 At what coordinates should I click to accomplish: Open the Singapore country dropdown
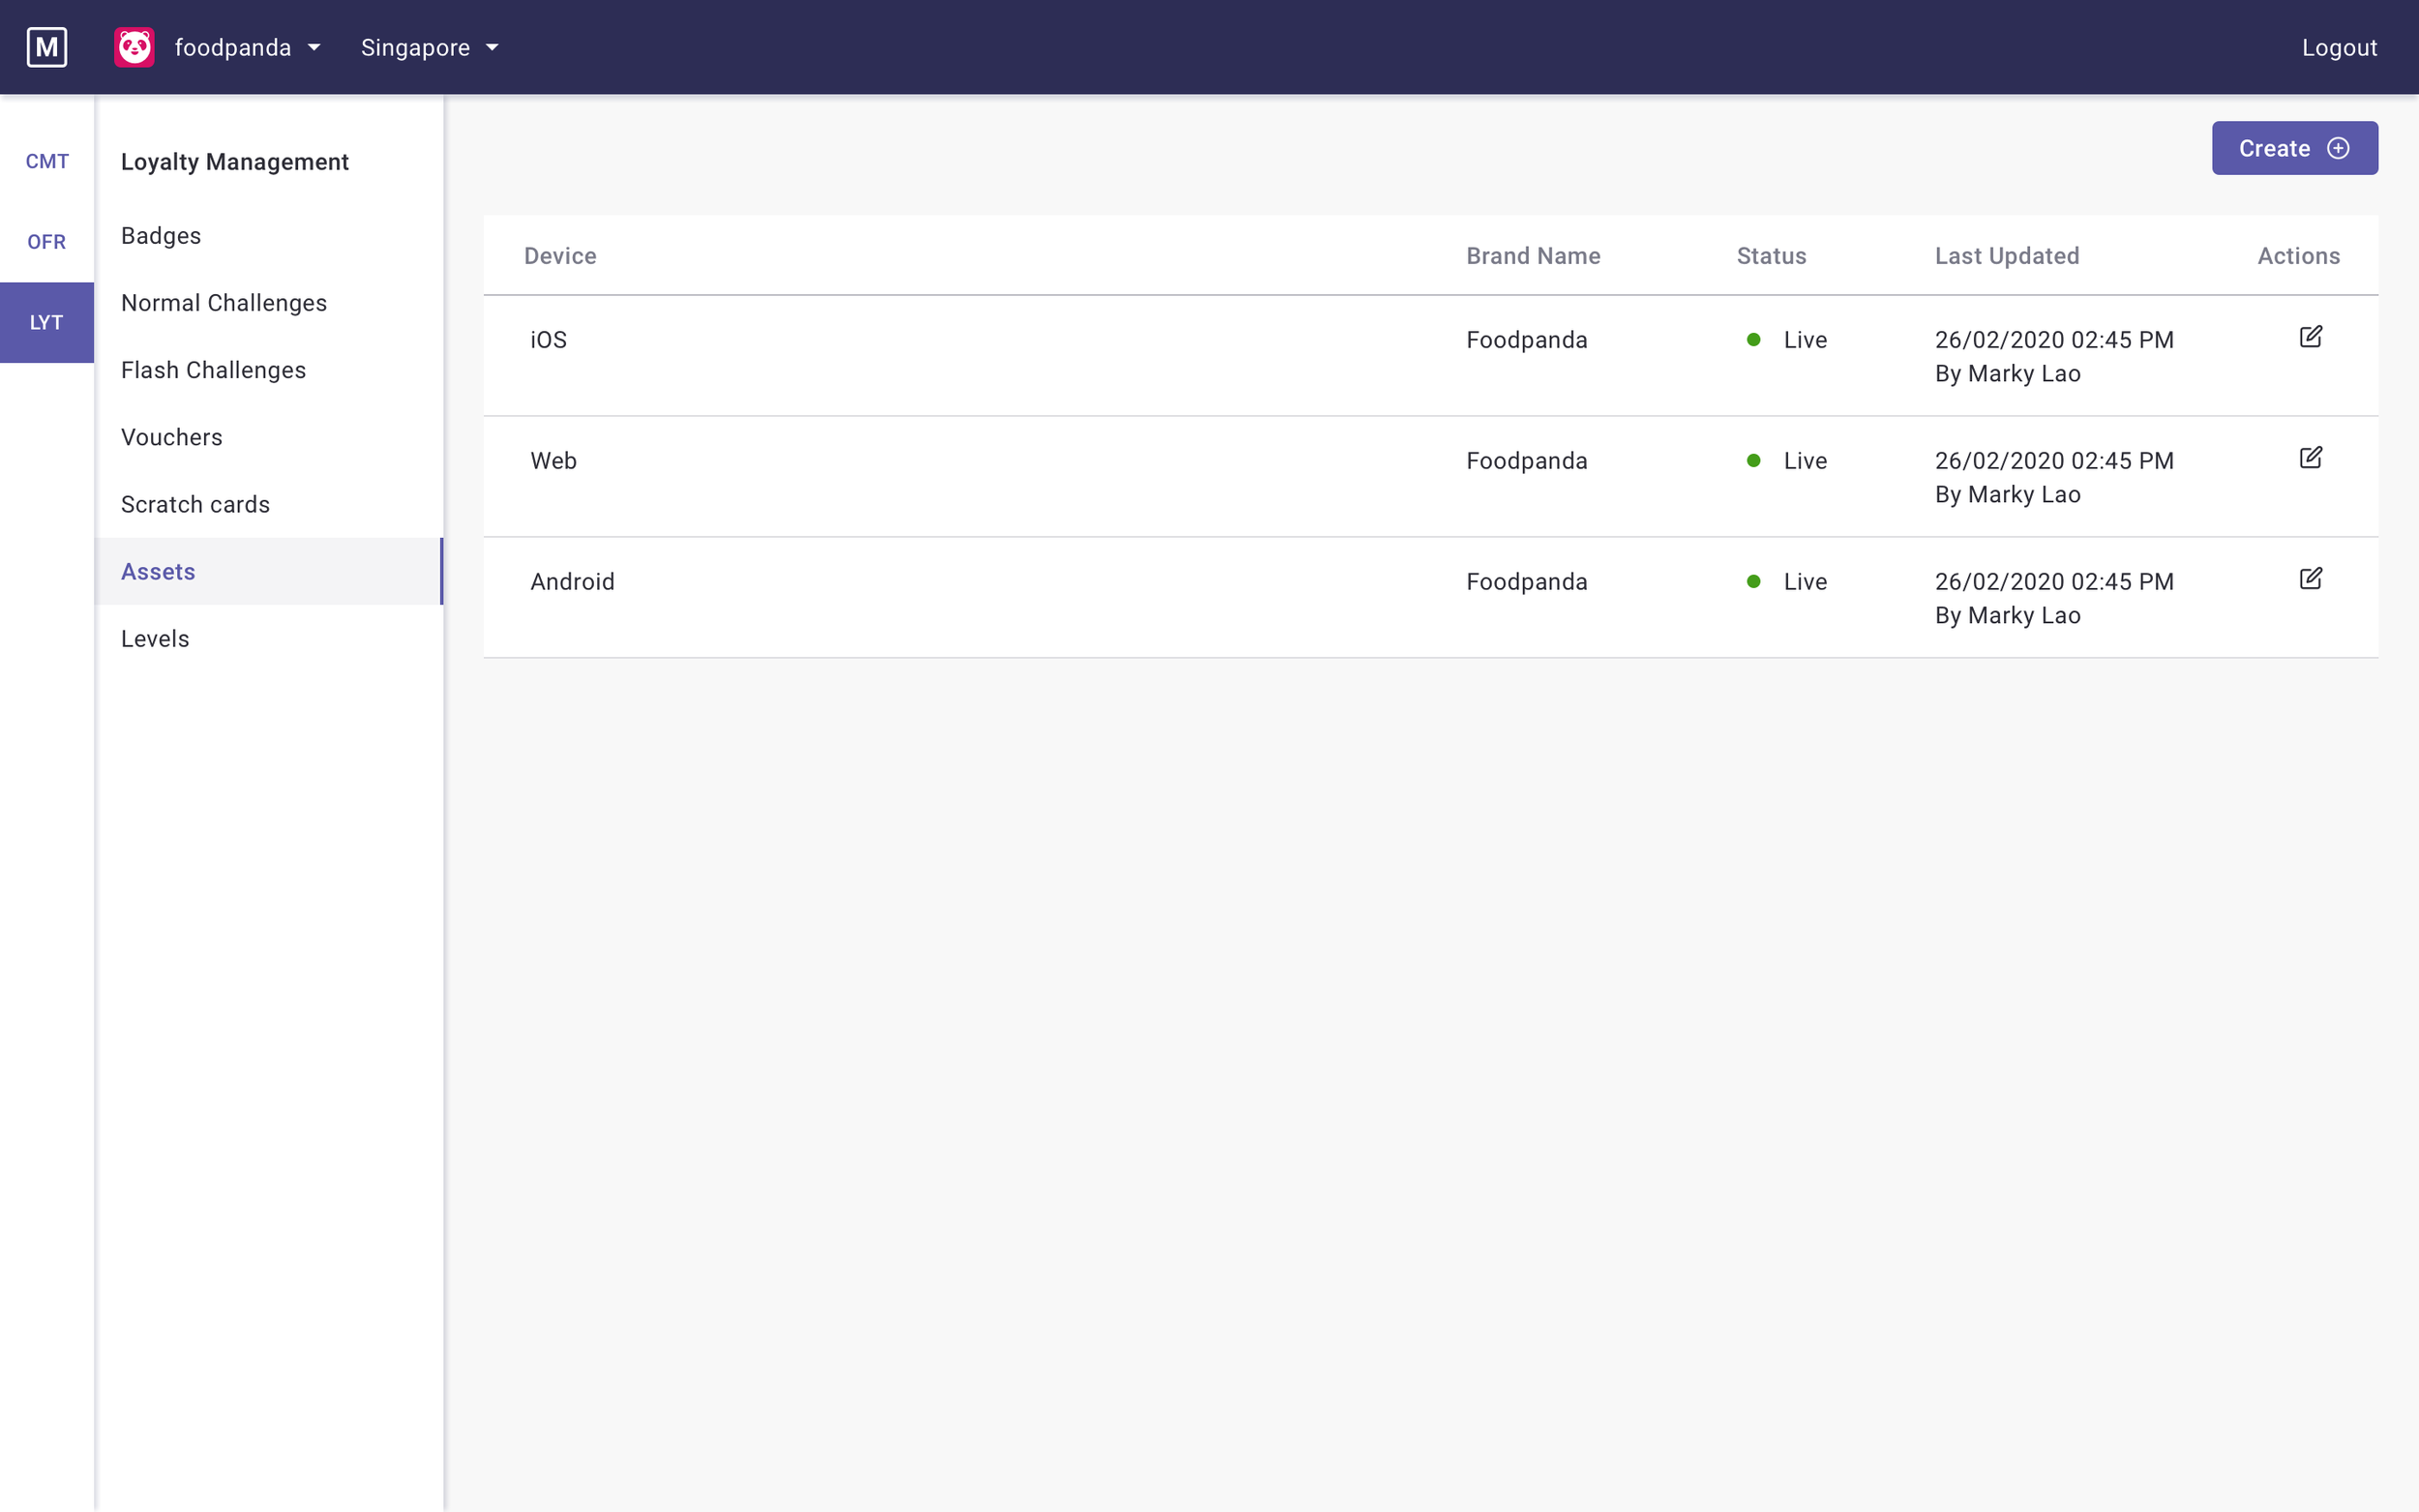pyautogui.click(x=429, y=47)
